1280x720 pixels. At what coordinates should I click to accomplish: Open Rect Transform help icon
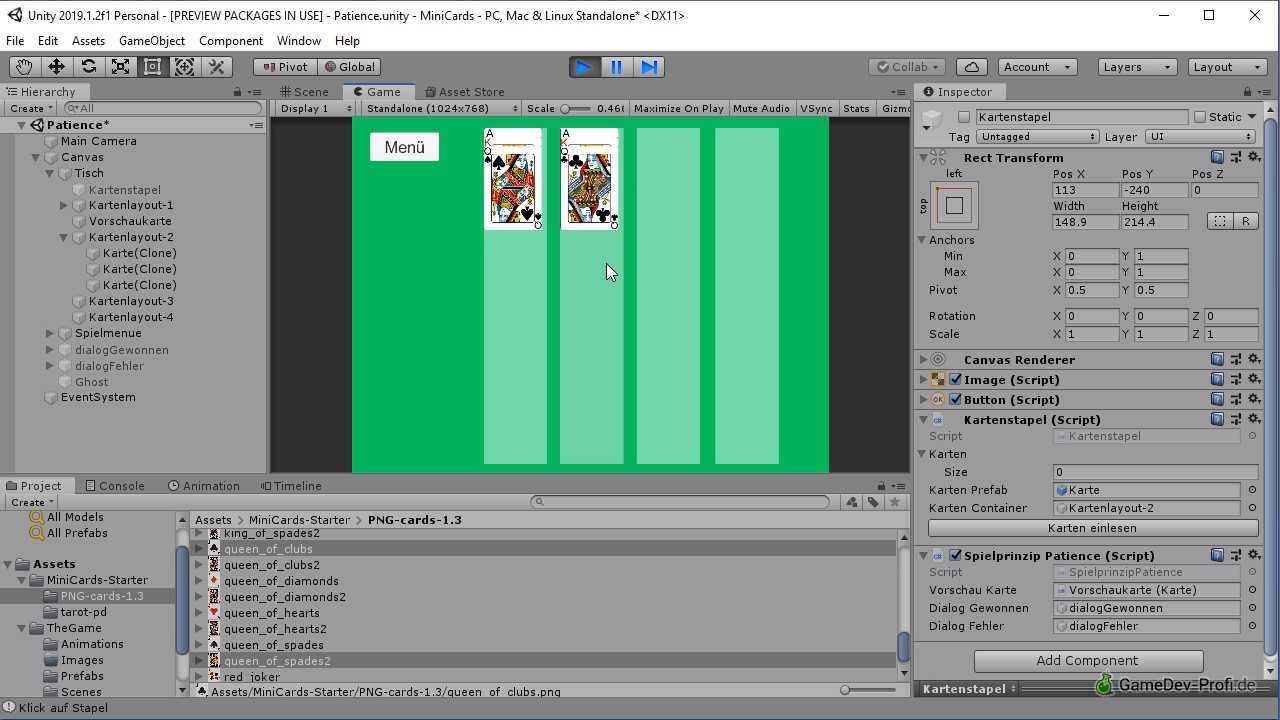click(x=1217, y=158)
